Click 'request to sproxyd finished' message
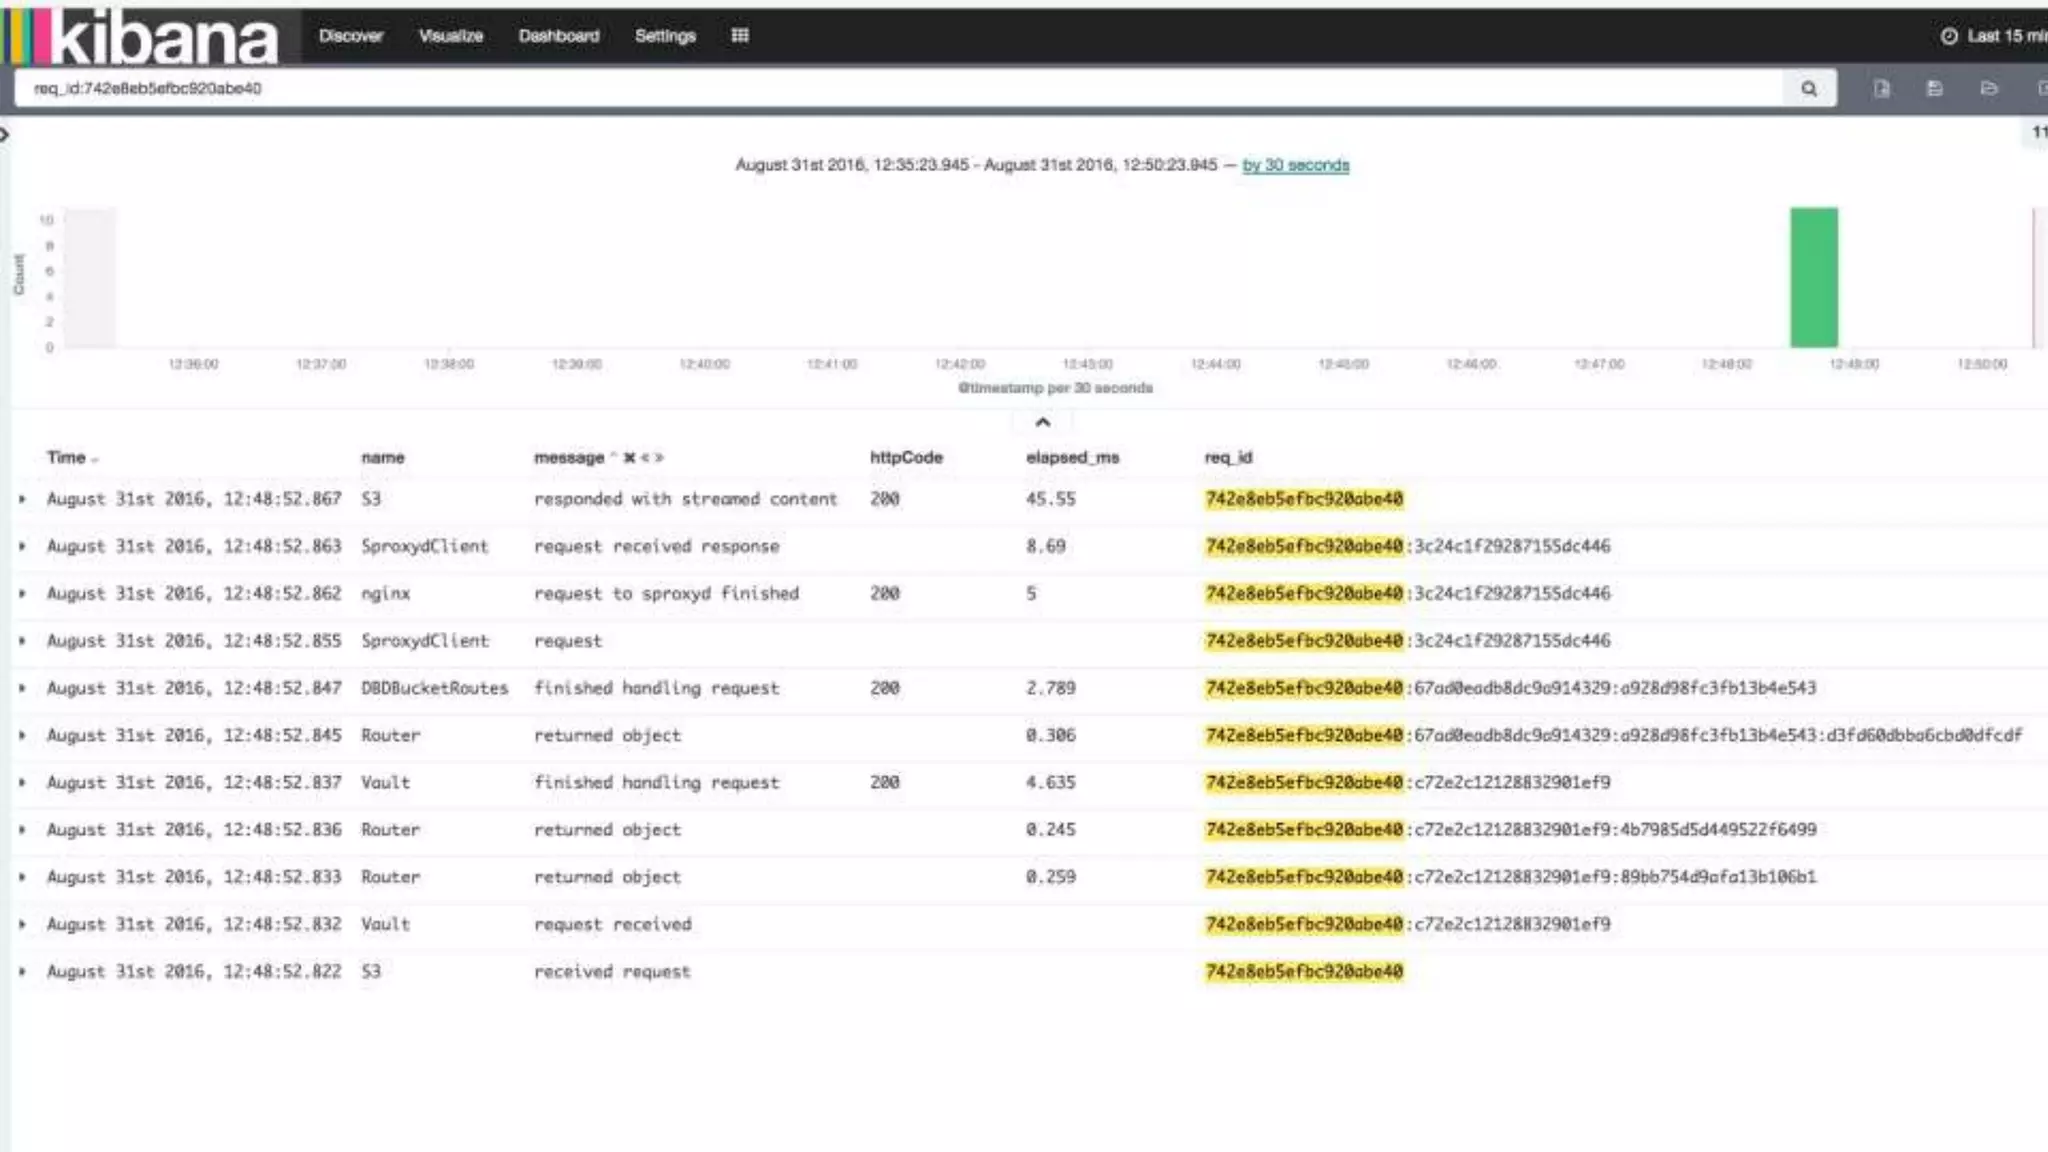The height and width of the screenshot is (1152, 2048). click(x=666, y=593)
